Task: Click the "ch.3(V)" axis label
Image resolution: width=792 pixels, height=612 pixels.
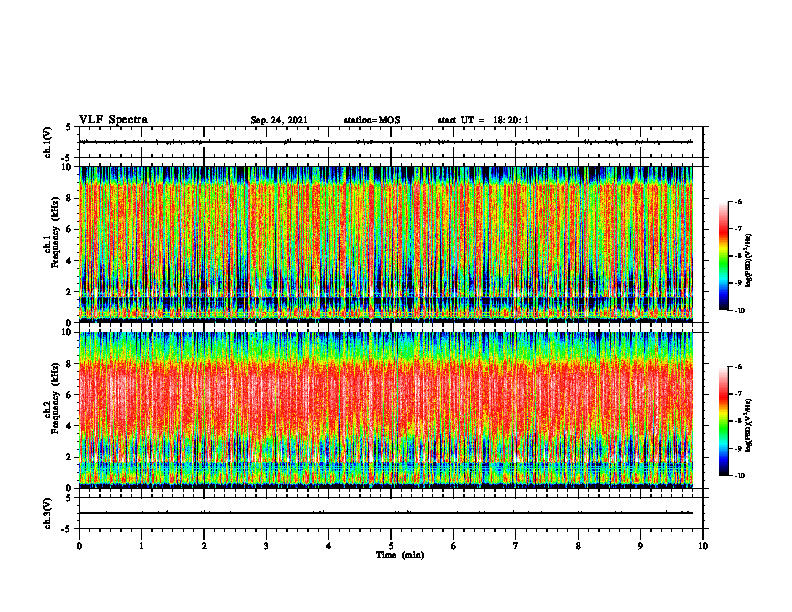Action: (48, 513)
